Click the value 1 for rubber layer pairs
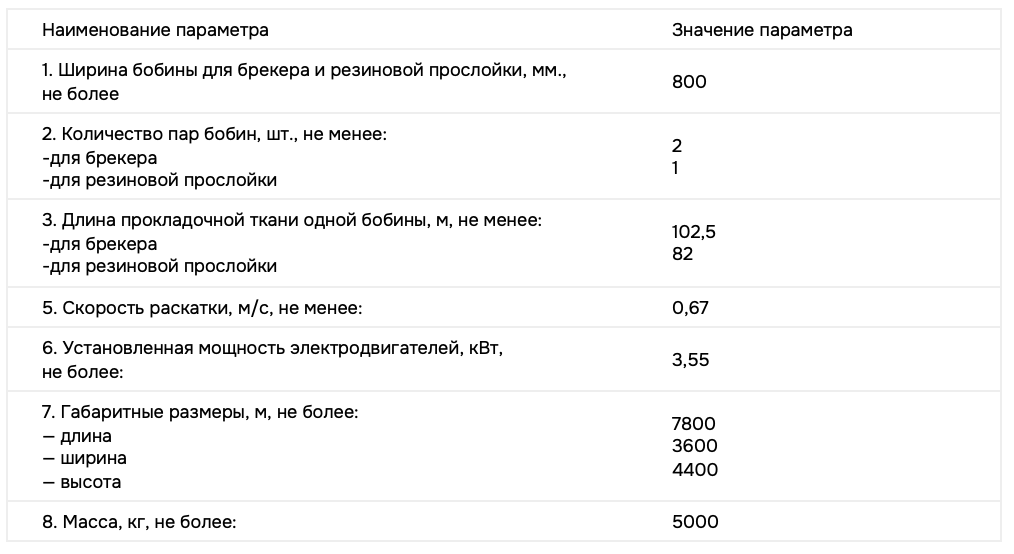1014x554 pixels. (x=676, y=168)
